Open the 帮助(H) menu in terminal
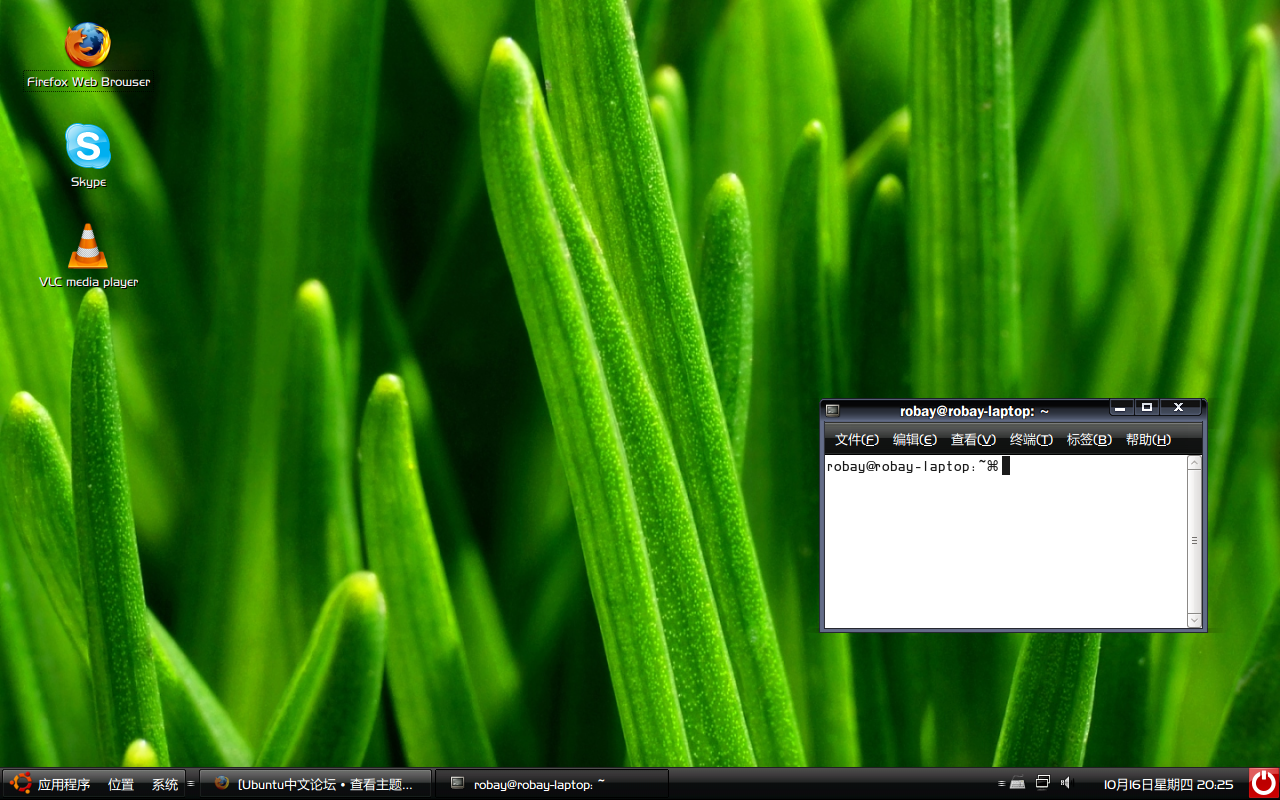 coord(1148,440)
